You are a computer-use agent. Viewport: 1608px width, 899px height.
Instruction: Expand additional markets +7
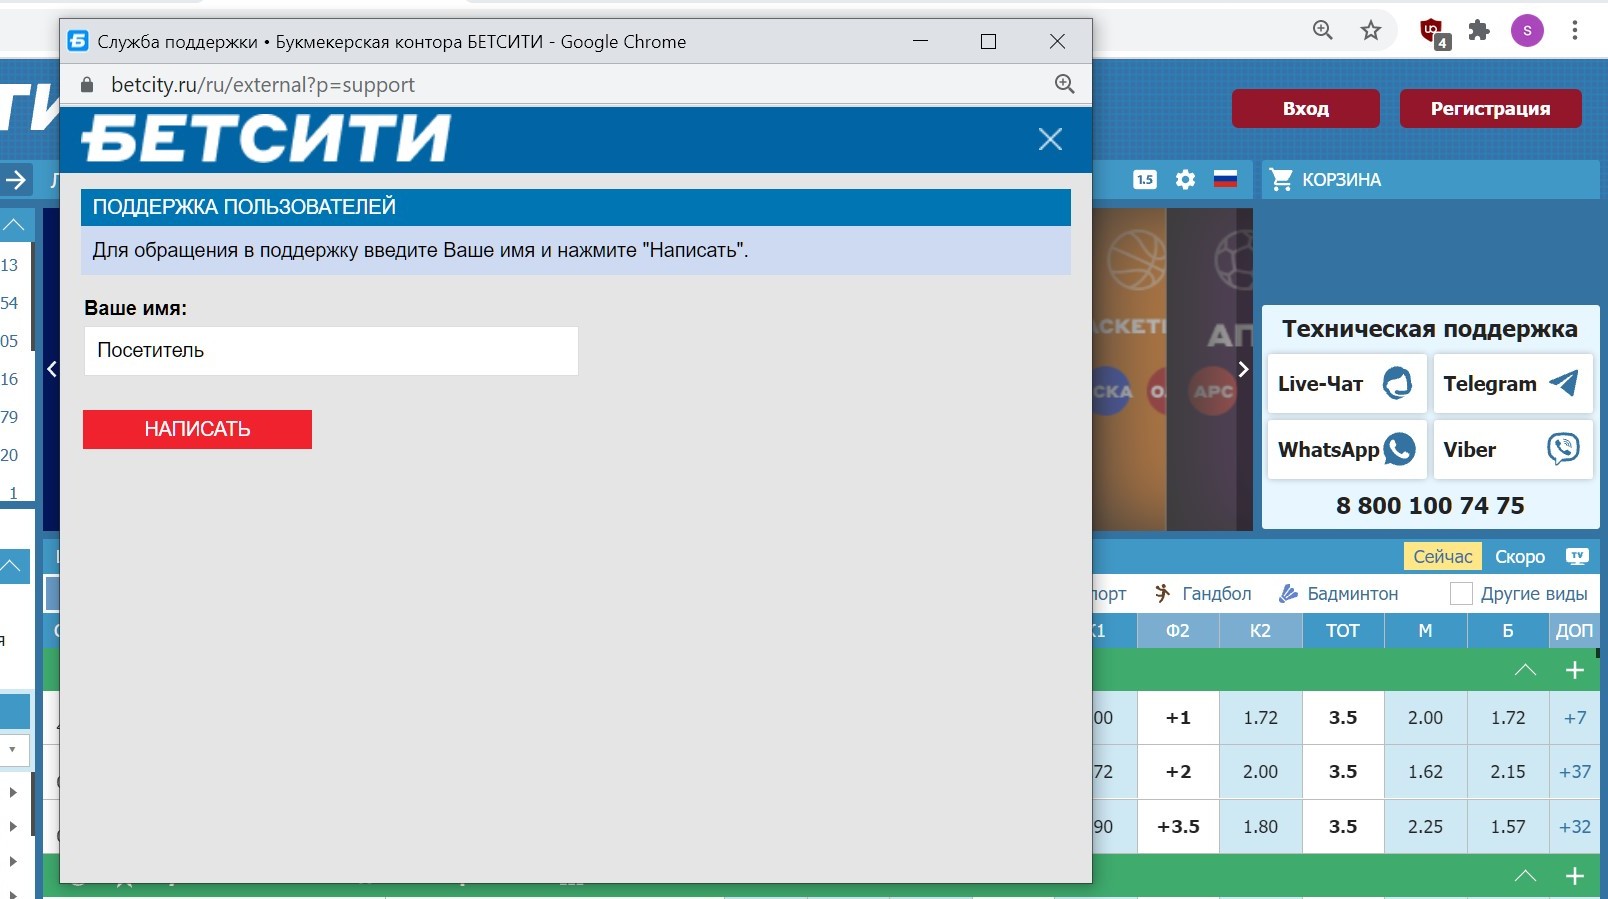1575,718
